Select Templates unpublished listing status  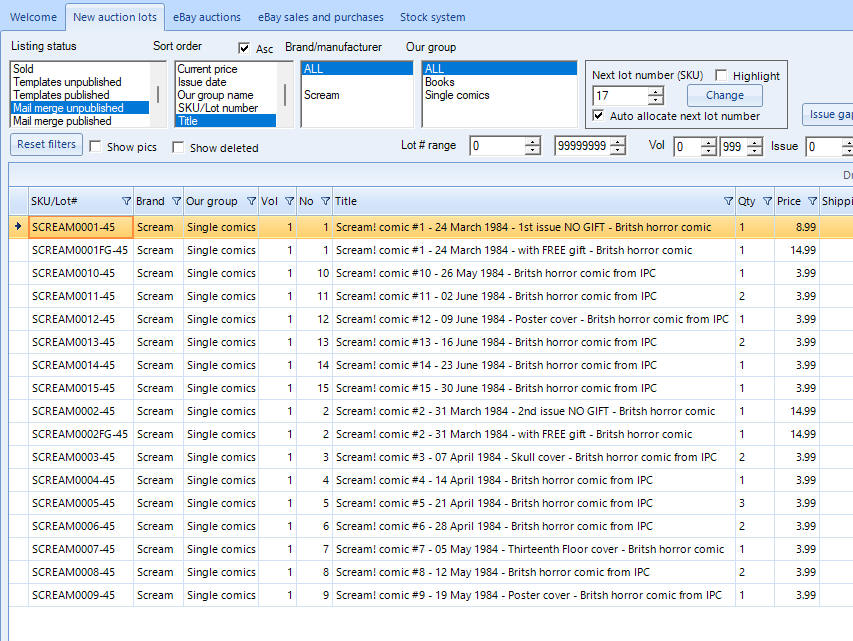pos(79,82)
